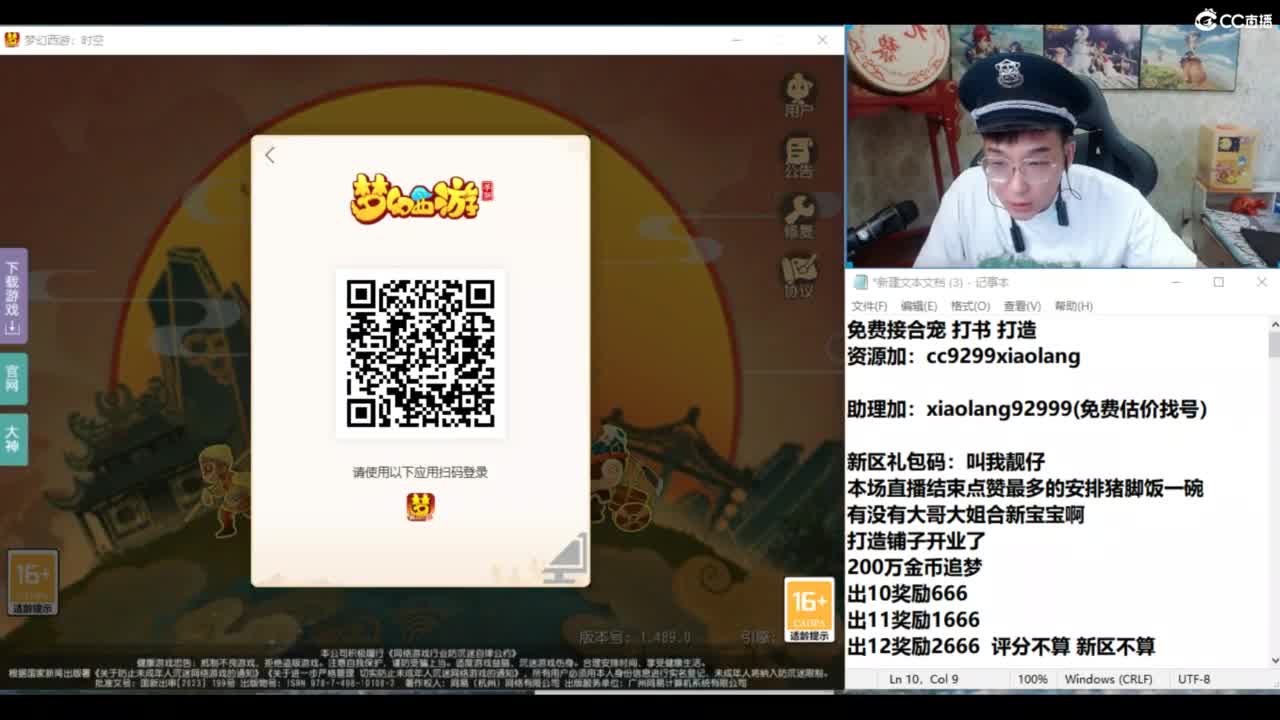Click line 出10奖励666

pyautogui.click(x=907, y=593)
